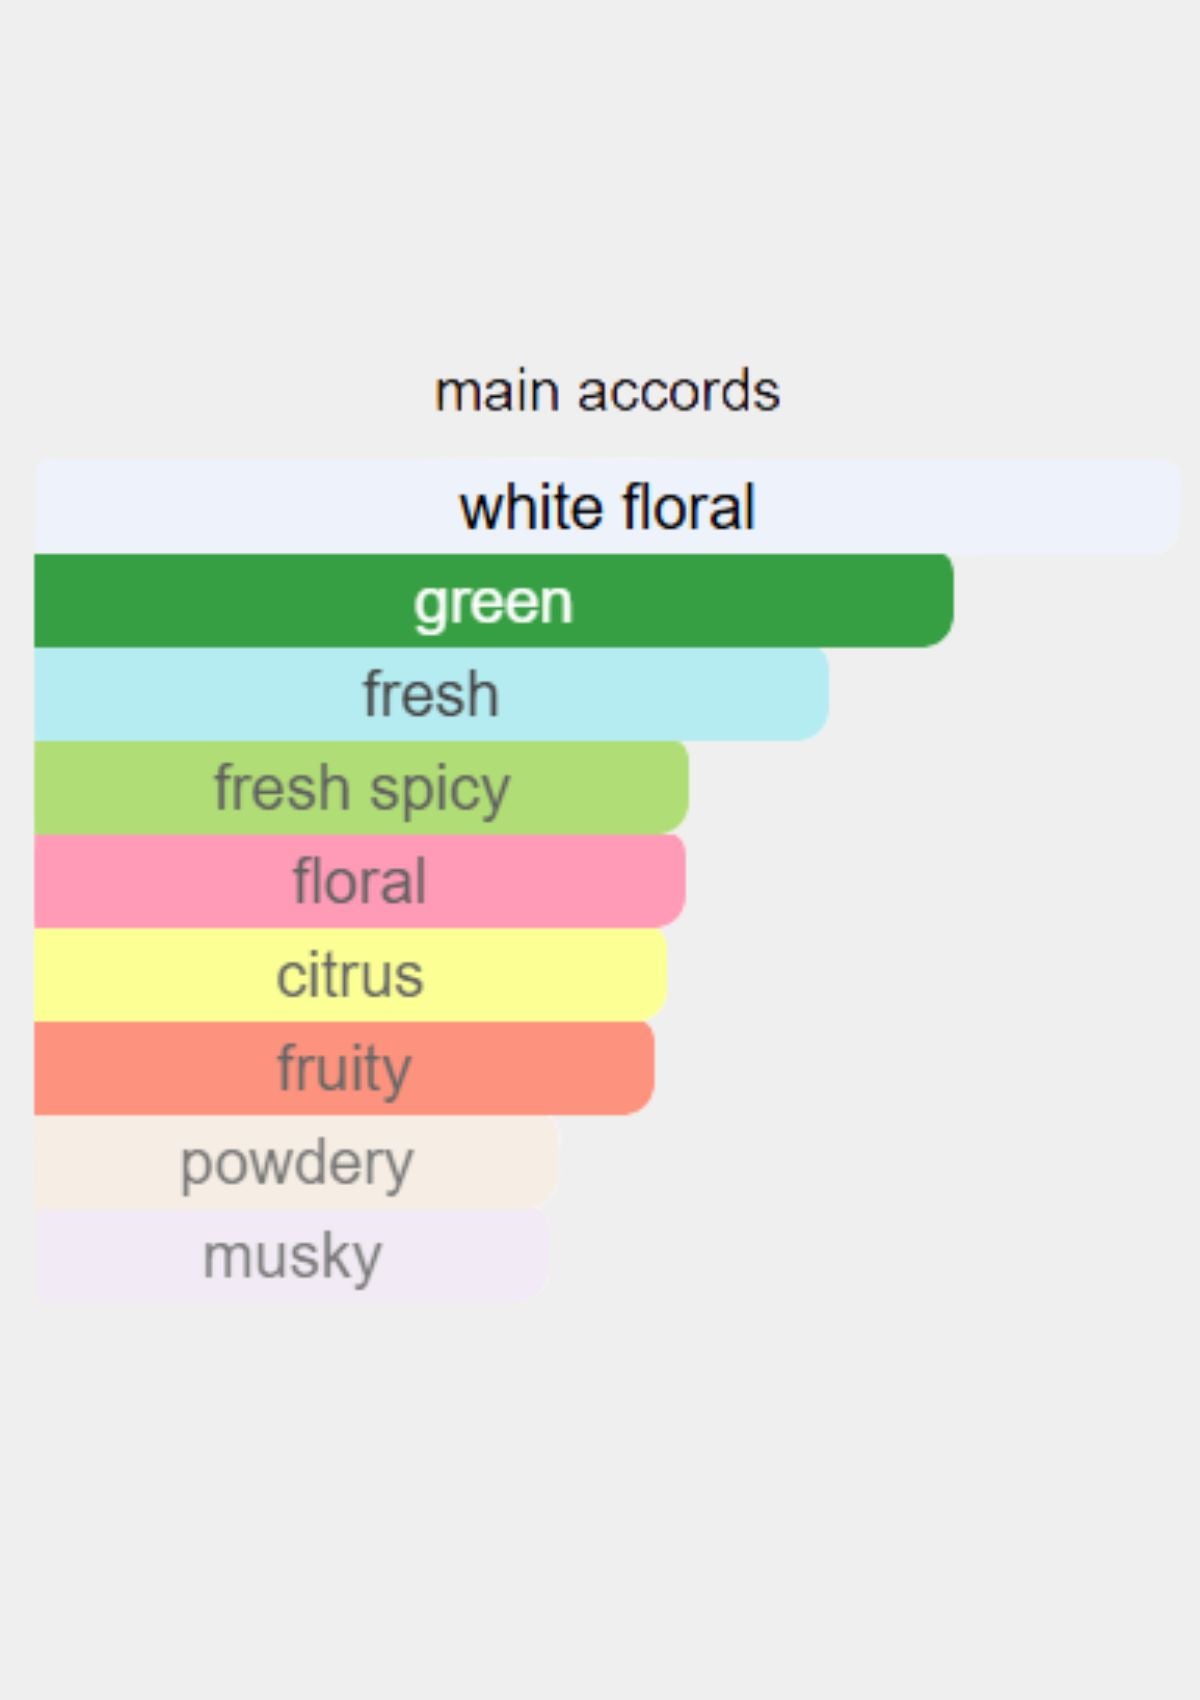
Task: Click the 'fresh spicy' text label
Action: (x=362, y=790)
